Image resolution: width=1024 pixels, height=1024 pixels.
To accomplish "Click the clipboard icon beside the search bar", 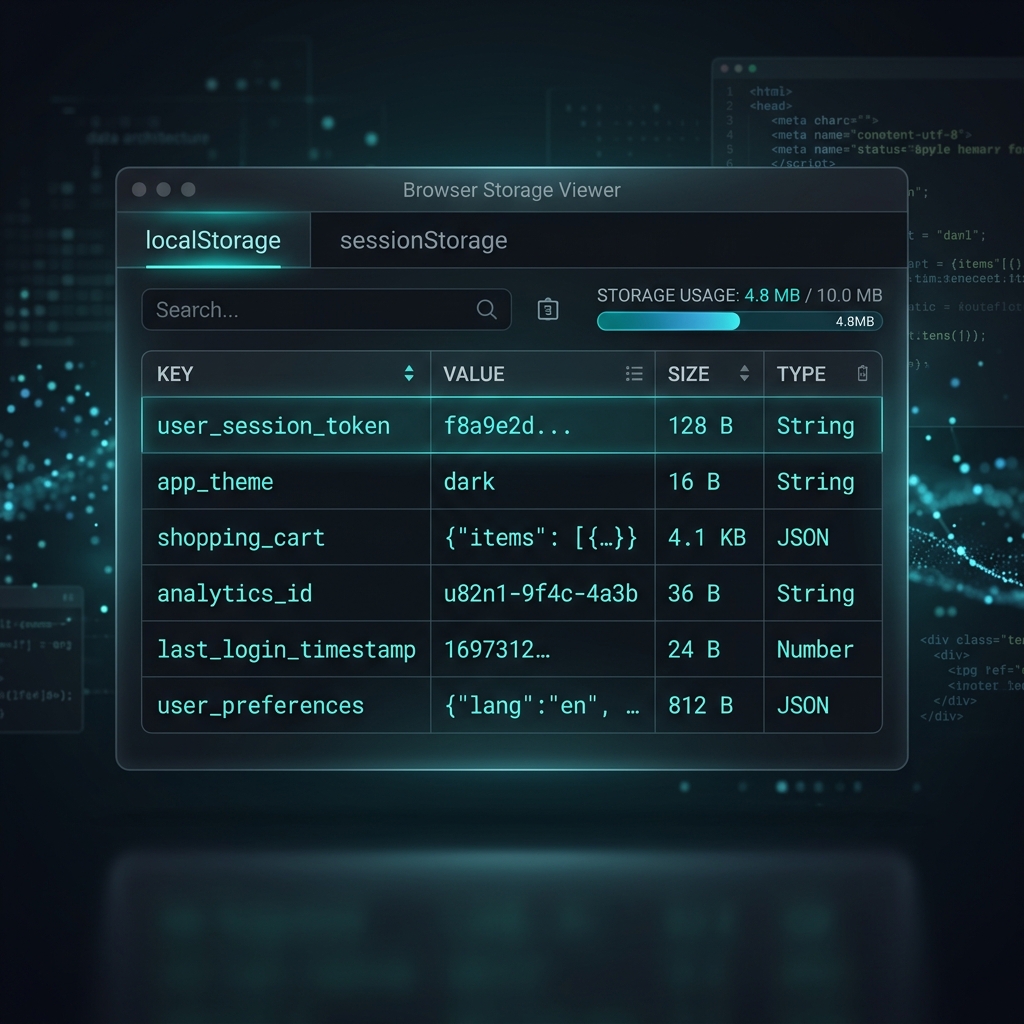I will click(x=547, y=310).
